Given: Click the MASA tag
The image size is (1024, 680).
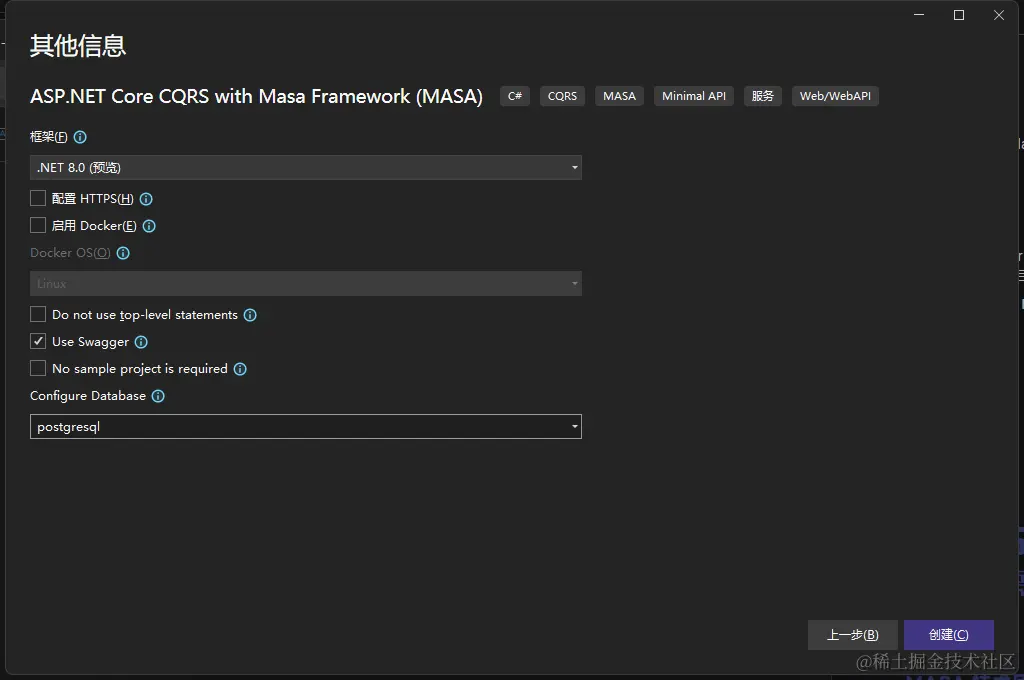Looking at the screenshot, I should click(619, 96).
